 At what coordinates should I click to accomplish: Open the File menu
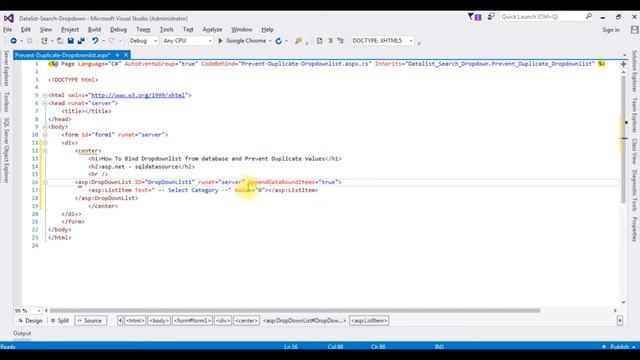pyautogui.click(x=7, y=29)
